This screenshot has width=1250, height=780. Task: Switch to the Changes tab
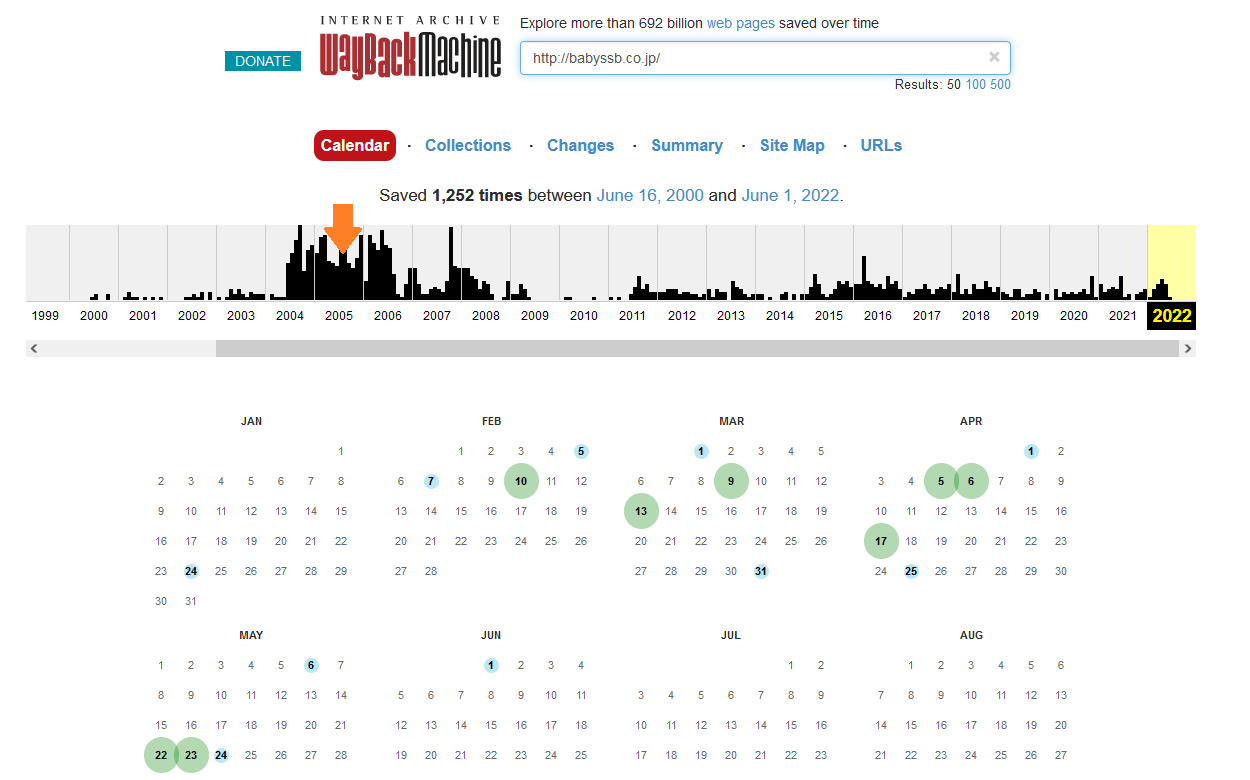[x=580, y=145]
